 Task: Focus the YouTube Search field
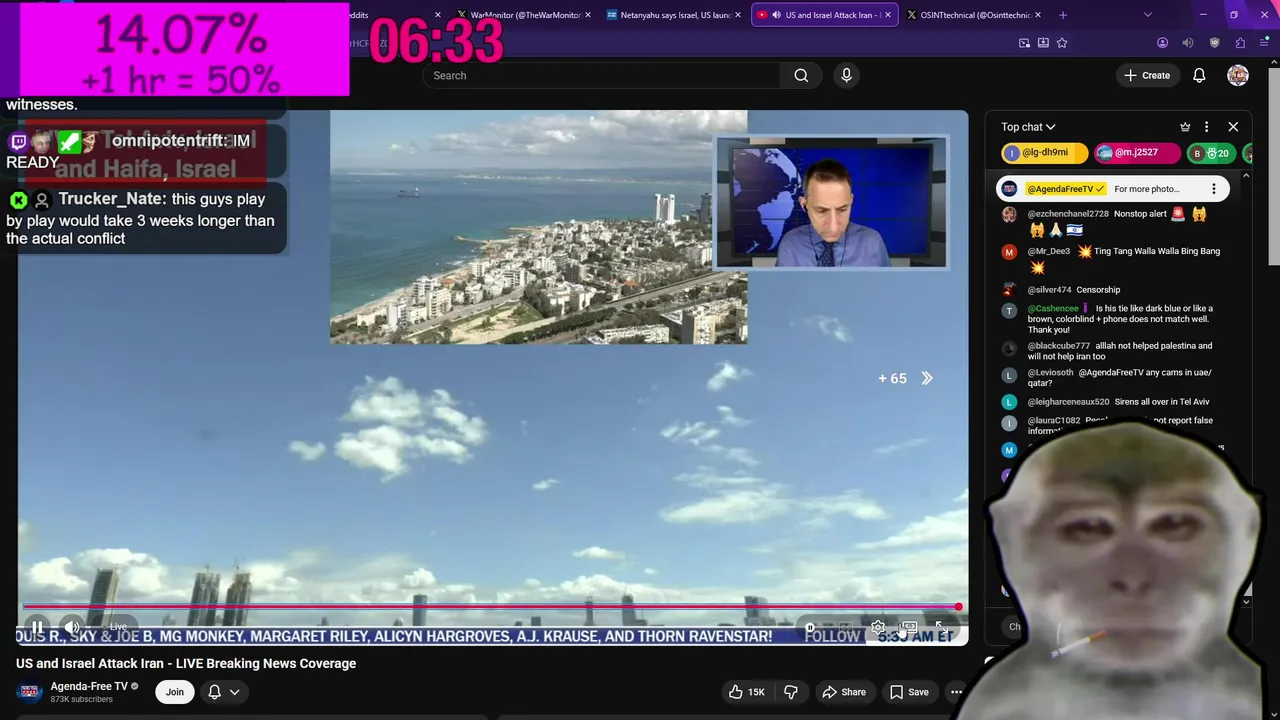tap(603, 75)
